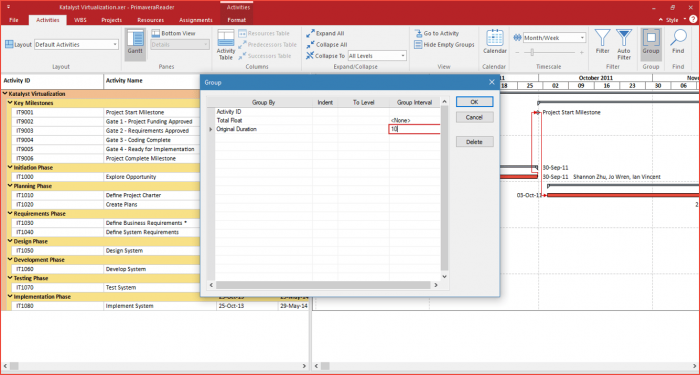This screenshot has width=700, height=375.
Task: Open the quick access toolbar dropdown
Action: point(9,7)
